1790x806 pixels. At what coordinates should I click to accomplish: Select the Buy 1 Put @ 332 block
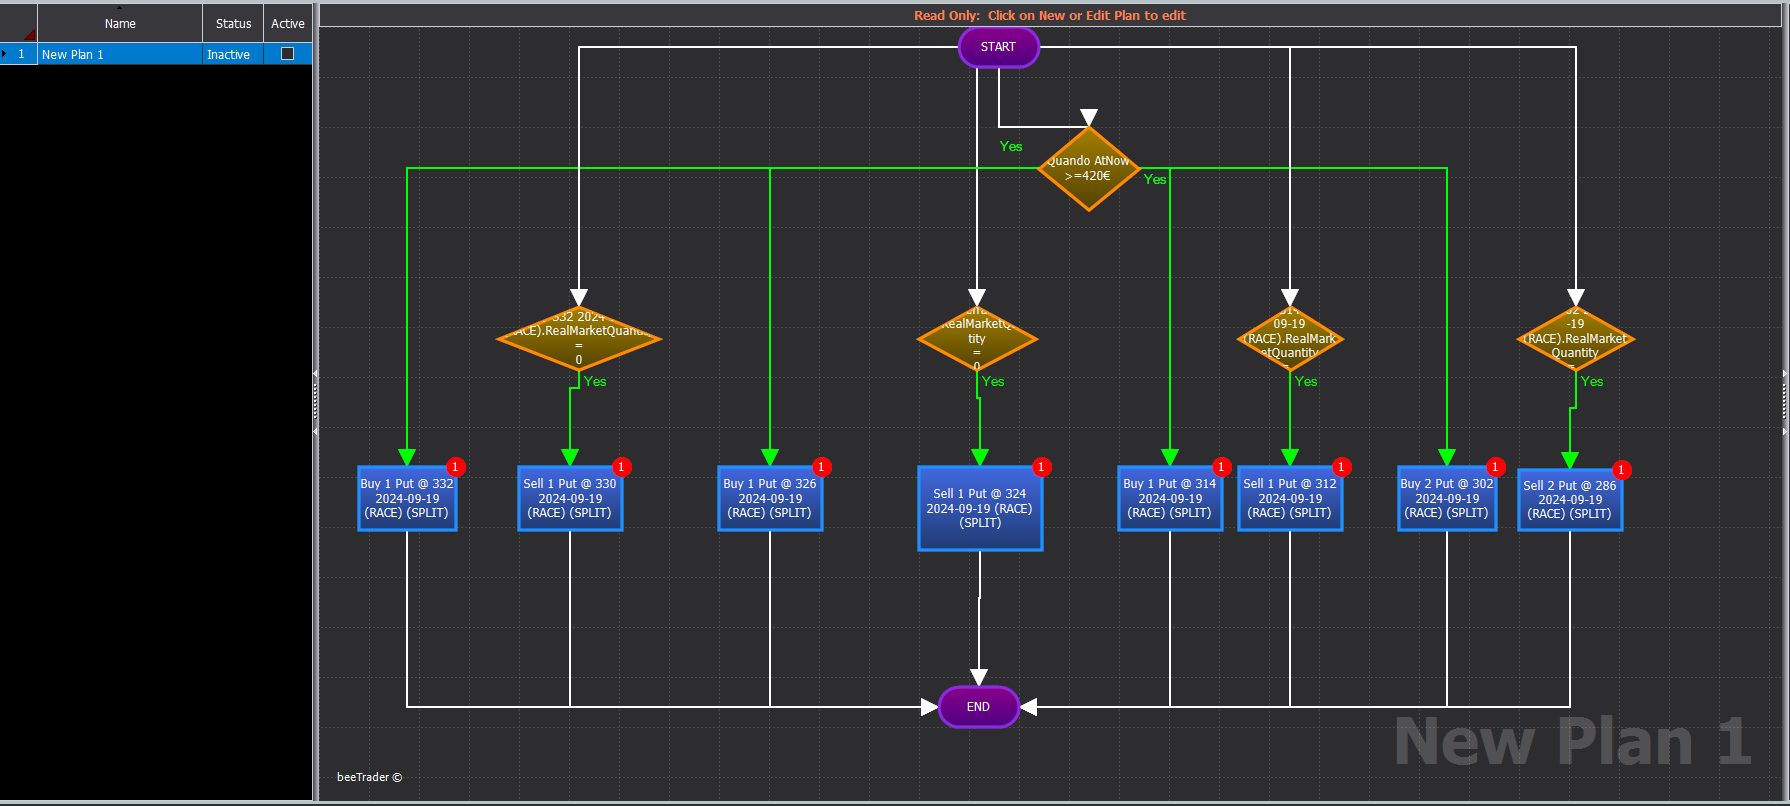407,498
